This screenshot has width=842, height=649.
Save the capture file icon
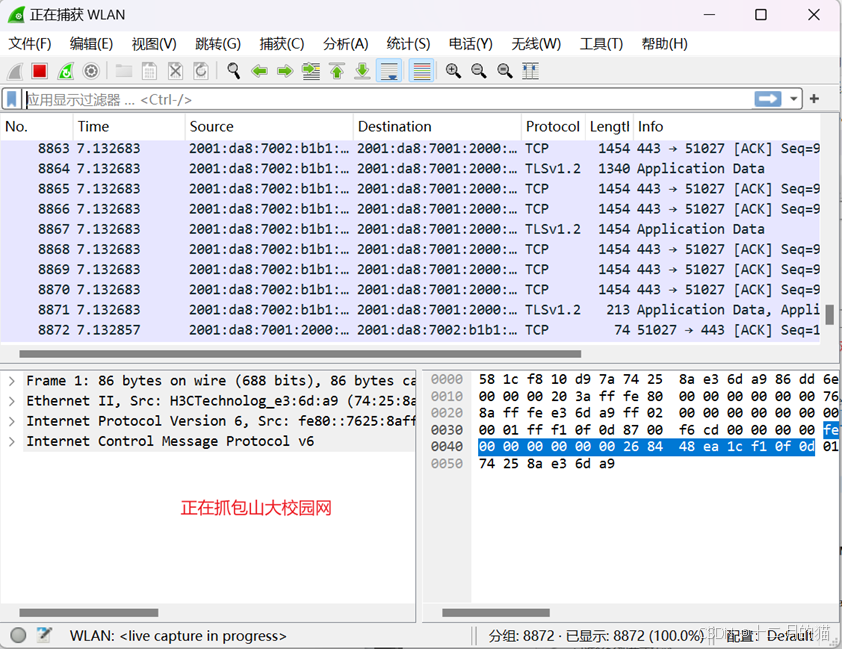click(x=149, y=71)
